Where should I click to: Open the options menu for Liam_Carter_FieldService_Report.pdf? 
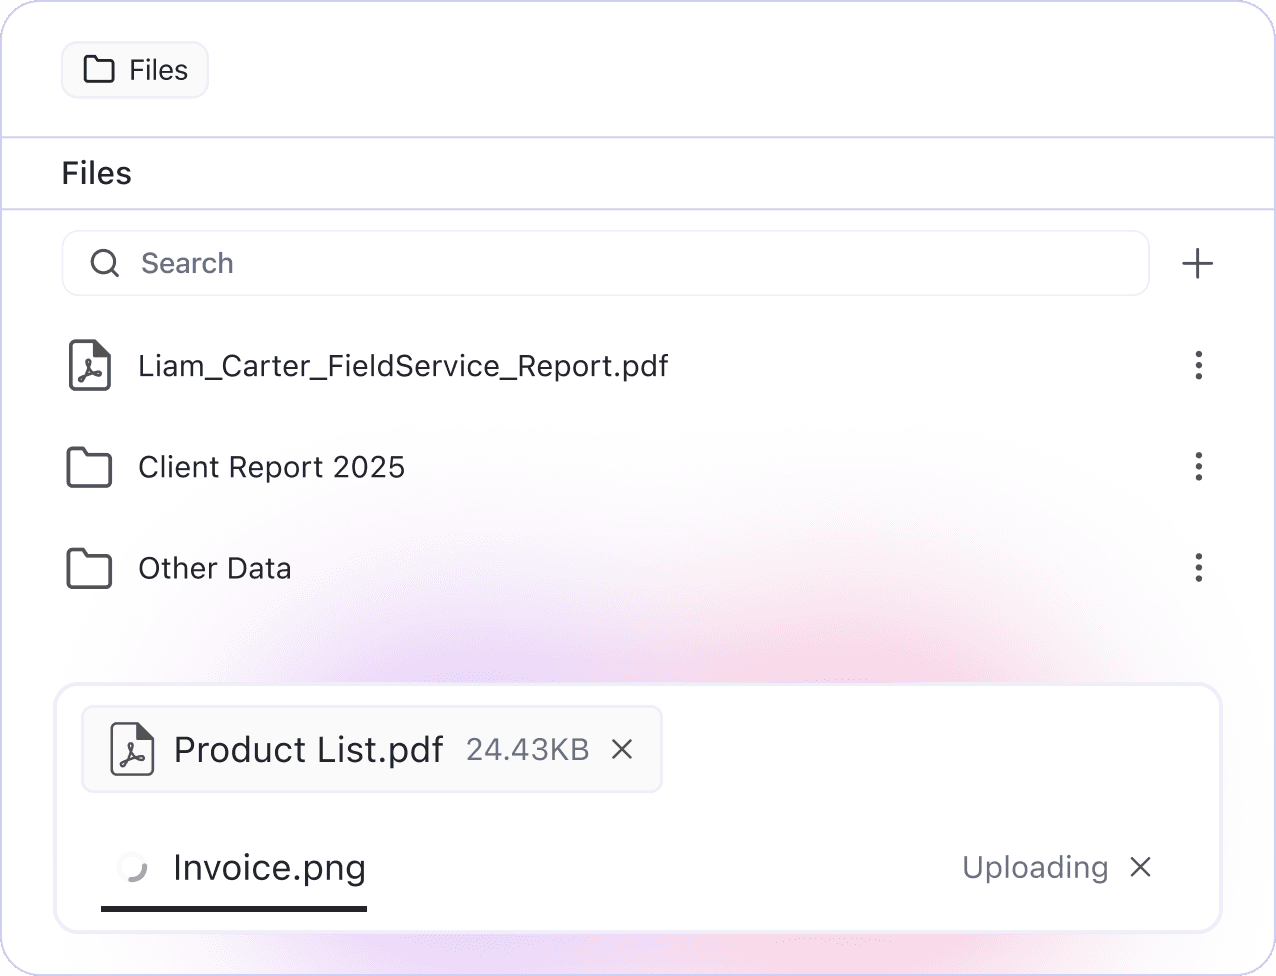point(1198,366)
